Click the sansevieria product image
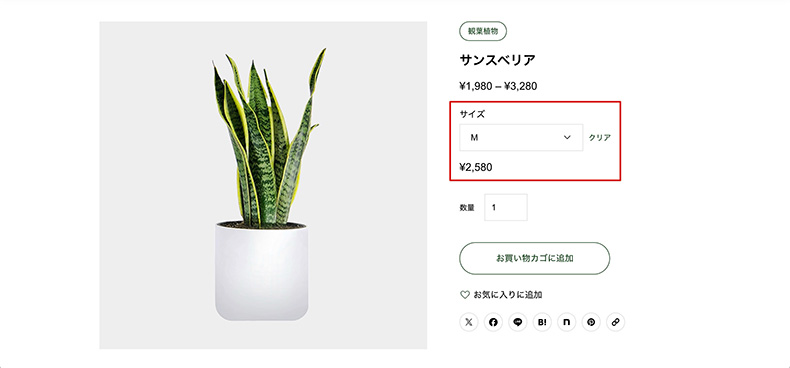This screenshot has height=368, width=790. 263,185
